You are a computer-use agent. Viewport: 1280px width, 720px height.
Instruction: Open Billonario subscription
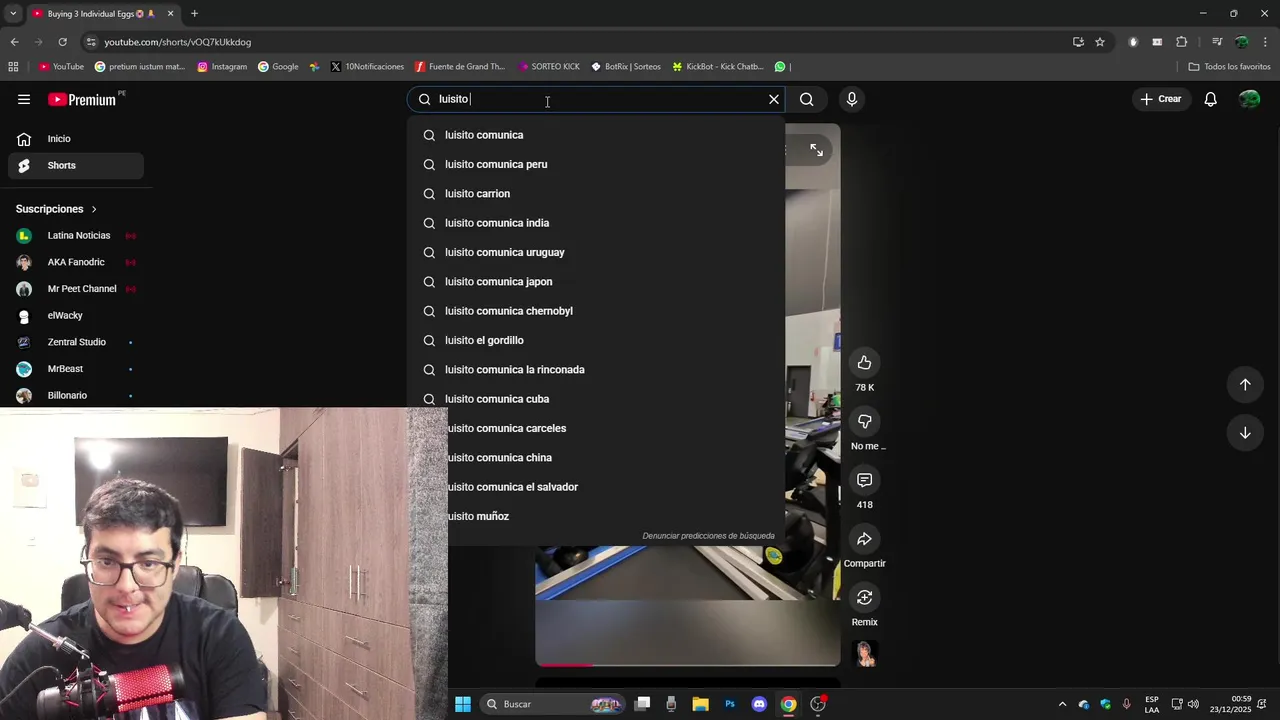tap(76, 396)
